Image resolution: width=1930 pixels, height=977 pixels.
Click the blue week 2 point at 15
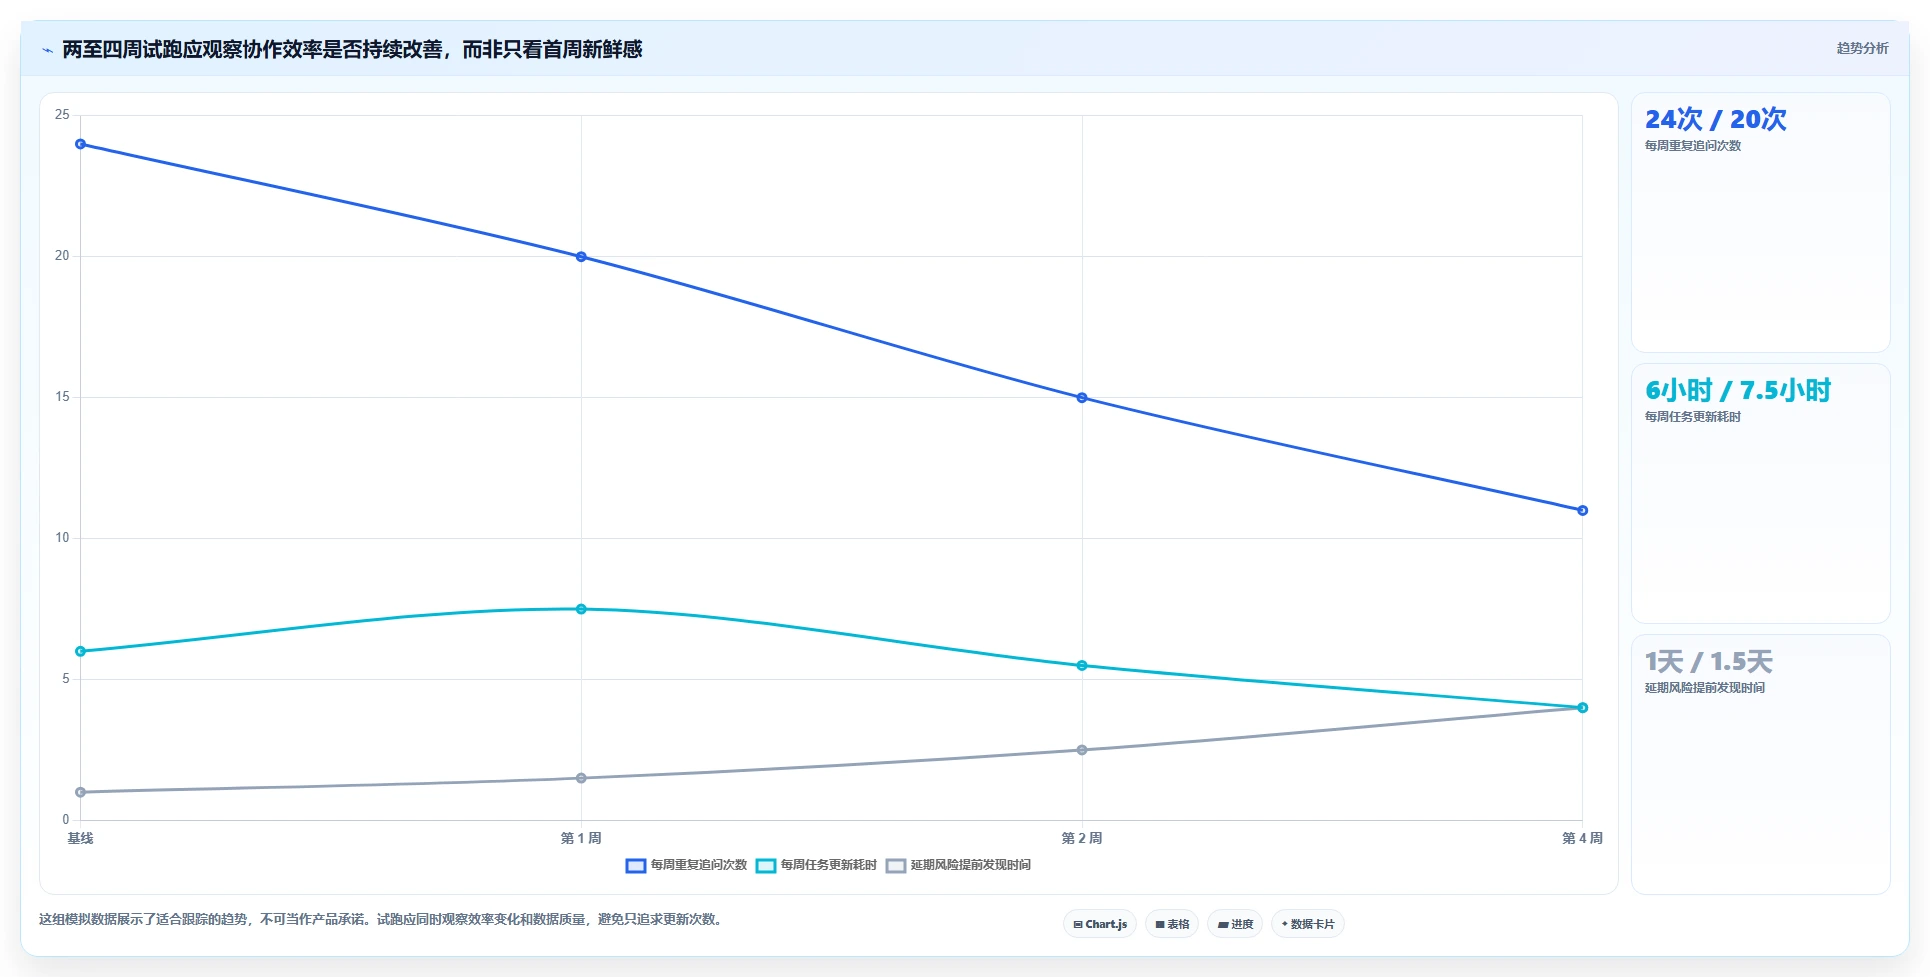[x=1082, y=398]
